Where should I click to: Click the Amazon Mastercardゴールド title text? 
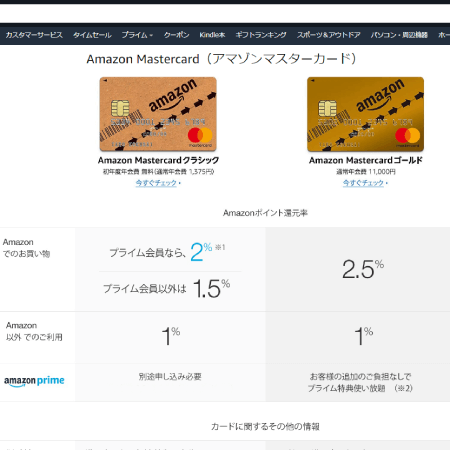(366, 160)
